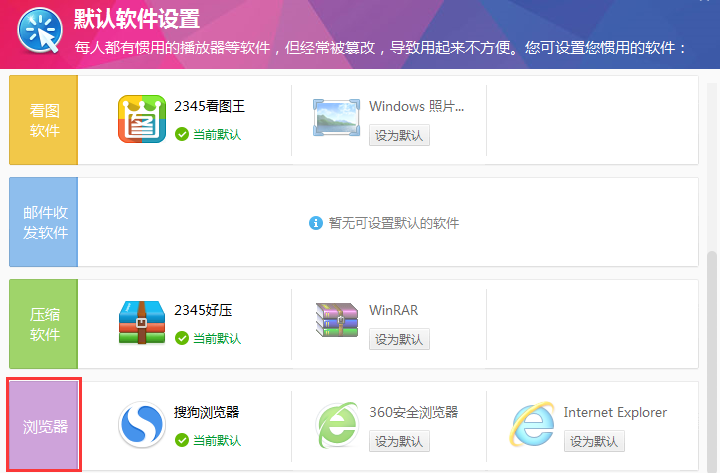Click 当前默认 status under 2345看图王
The height and width of the screenshot is (473, 720).
[217, 135]
